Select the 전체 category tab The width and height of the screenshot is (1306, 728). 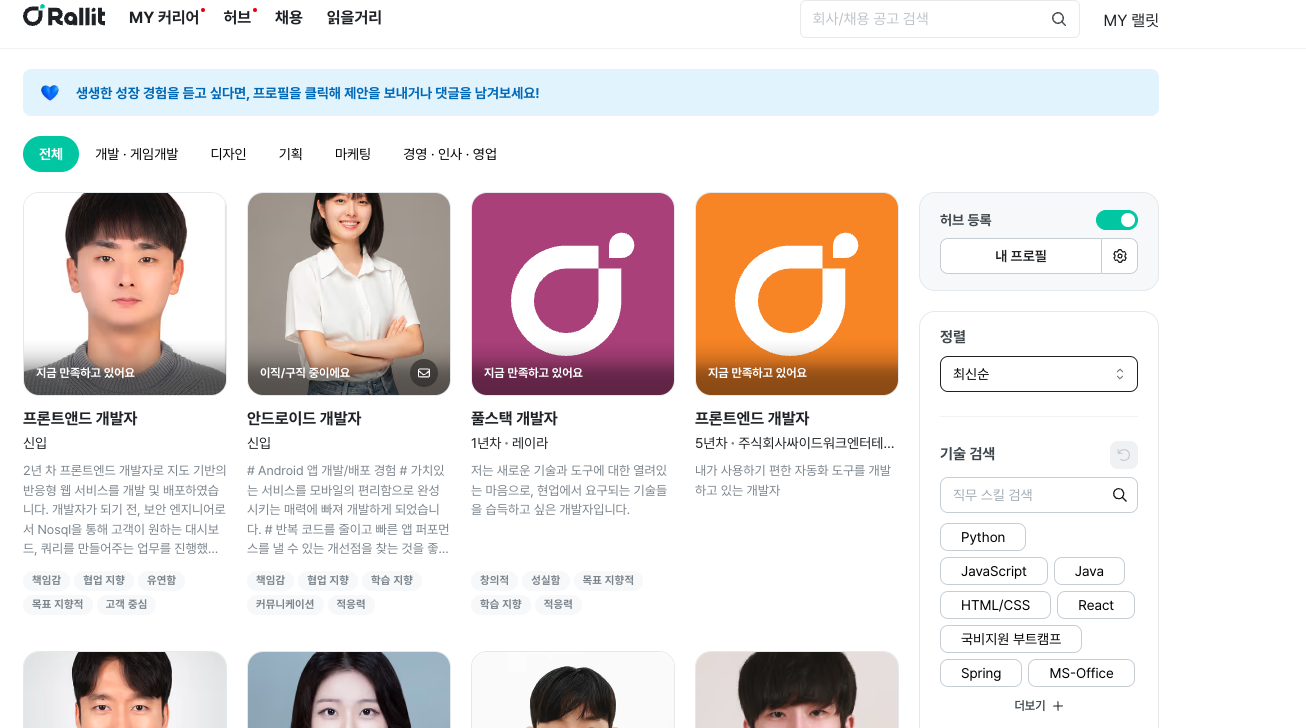(51, 154)
